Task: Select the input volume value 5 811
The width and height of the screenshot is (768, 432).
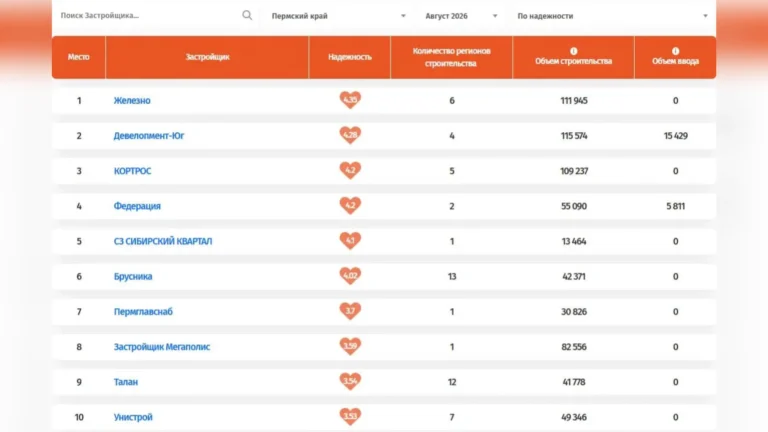Action: [676, 206]
